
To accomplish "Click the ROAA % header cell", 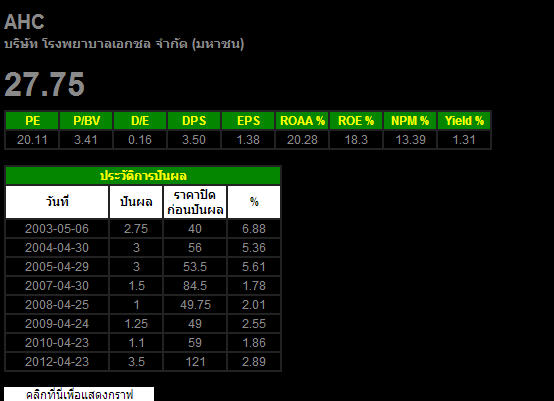I will pos(302,121).
